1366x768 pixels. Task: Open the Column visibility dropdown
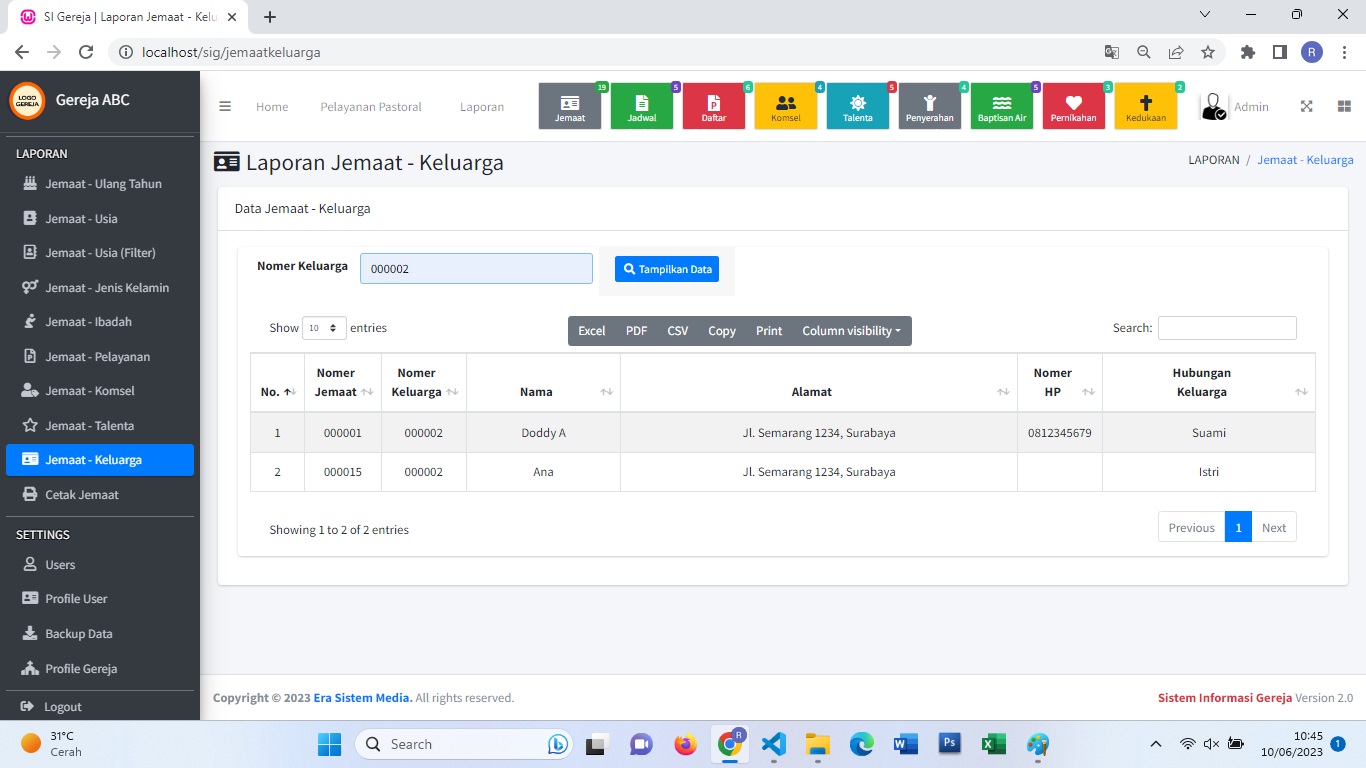pyautogui.click(x=851, y=331)
